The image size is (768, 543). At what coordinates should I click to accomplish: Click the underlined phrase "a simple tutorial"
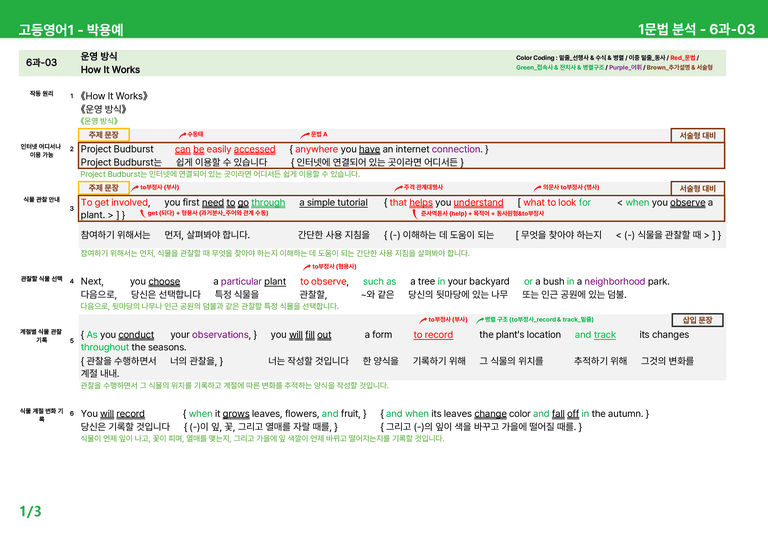tap(334, 203)
